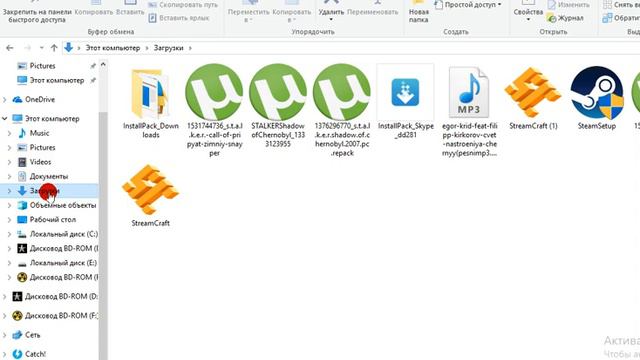Expand the OneDrive tree node

coord(5,100)
